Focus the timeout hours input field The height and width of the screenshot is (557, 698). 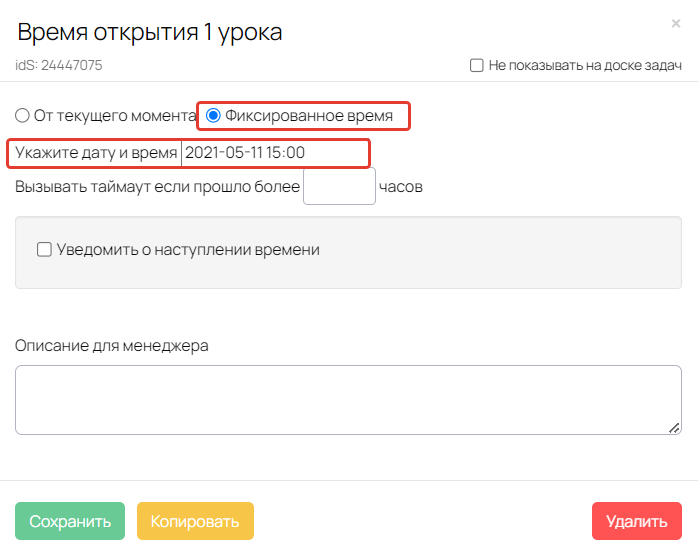pyautogui.click(x=339, y=186)
